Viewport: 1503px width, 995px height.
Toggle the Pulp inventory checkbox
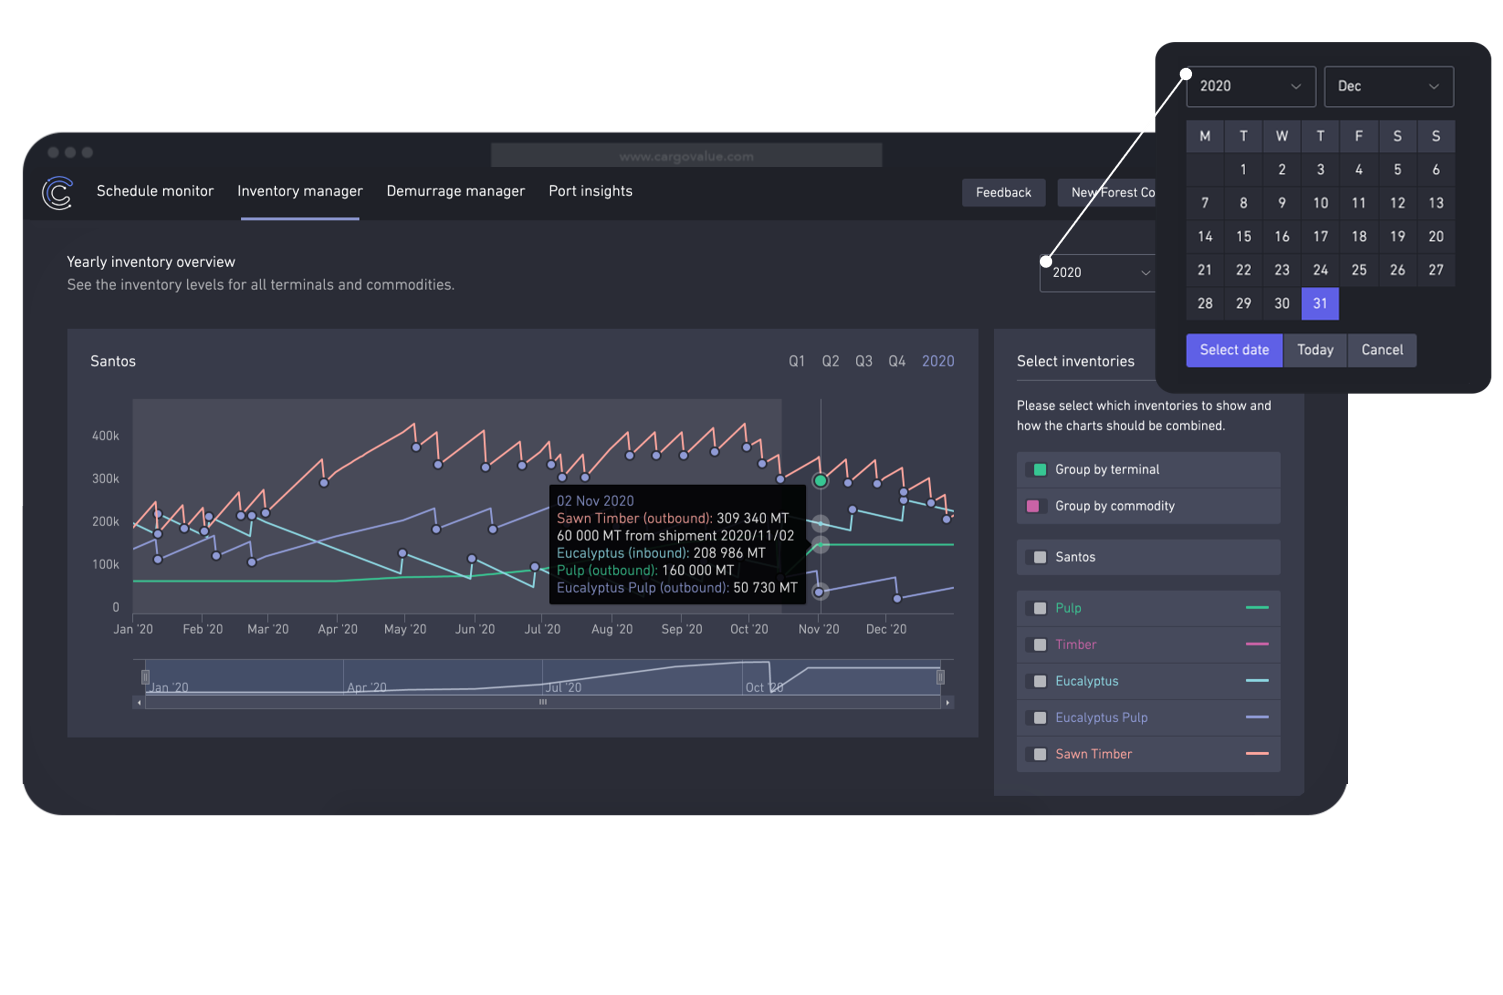point(1038,608)
